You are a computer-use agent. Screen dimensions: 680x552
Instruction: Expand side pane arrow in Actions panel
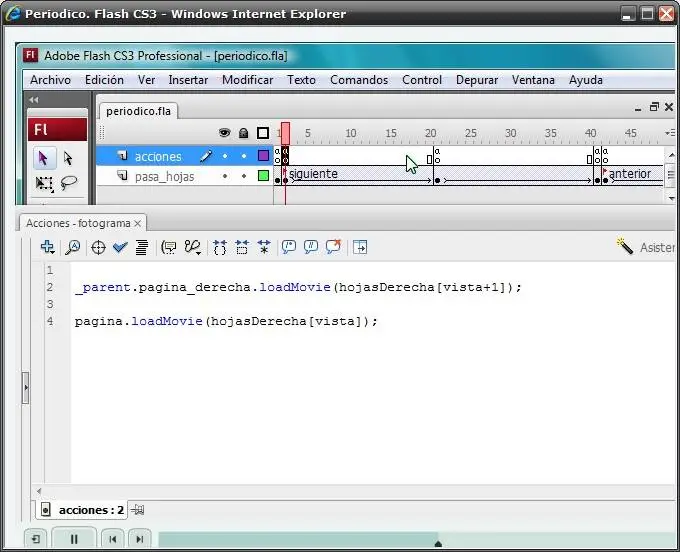[26, 388]
